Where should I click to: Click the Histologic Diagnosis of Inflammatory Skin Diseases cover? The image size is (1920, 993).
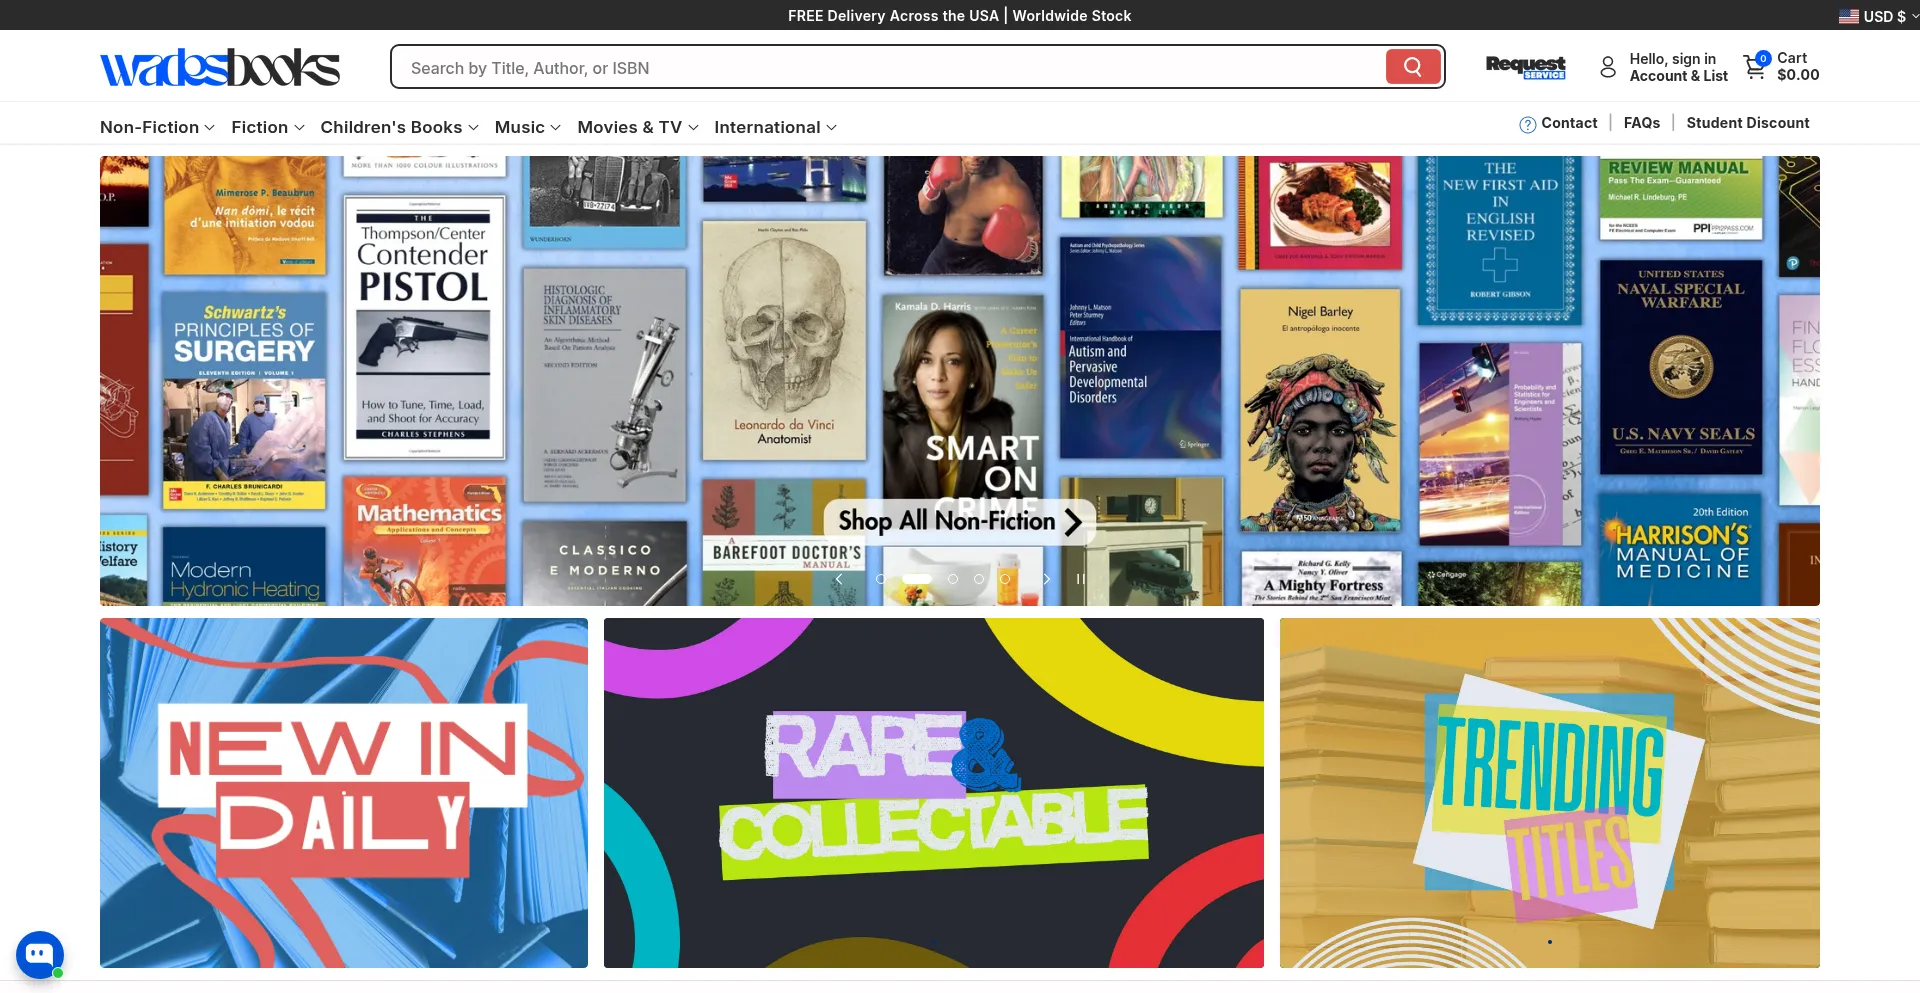pyautogui.click(x=604, y=384)
